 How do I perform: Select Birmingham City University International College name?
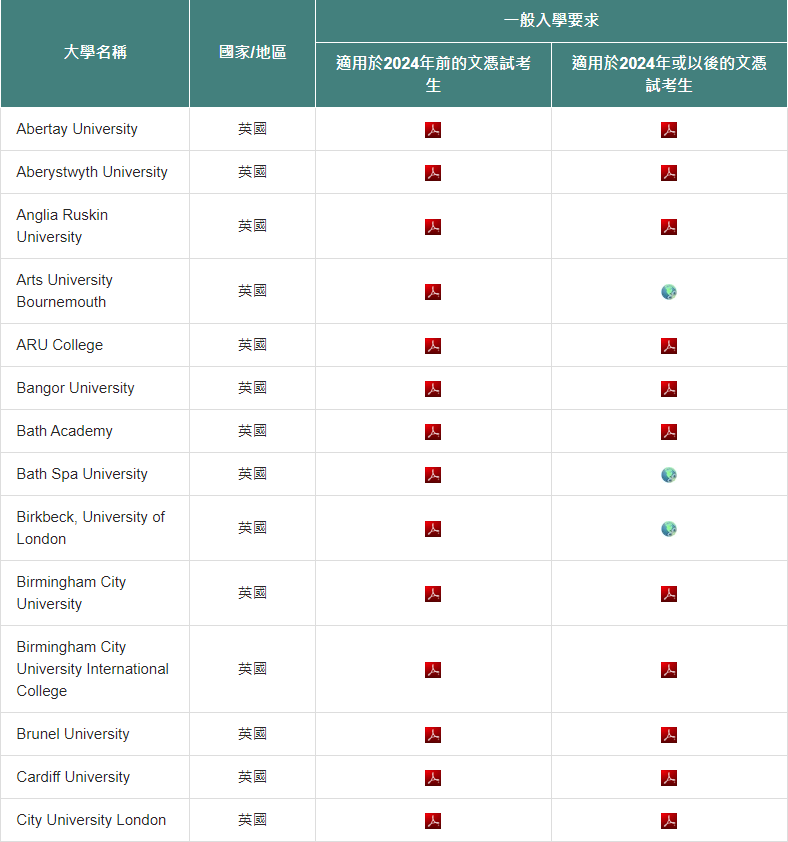pos(95,669)
